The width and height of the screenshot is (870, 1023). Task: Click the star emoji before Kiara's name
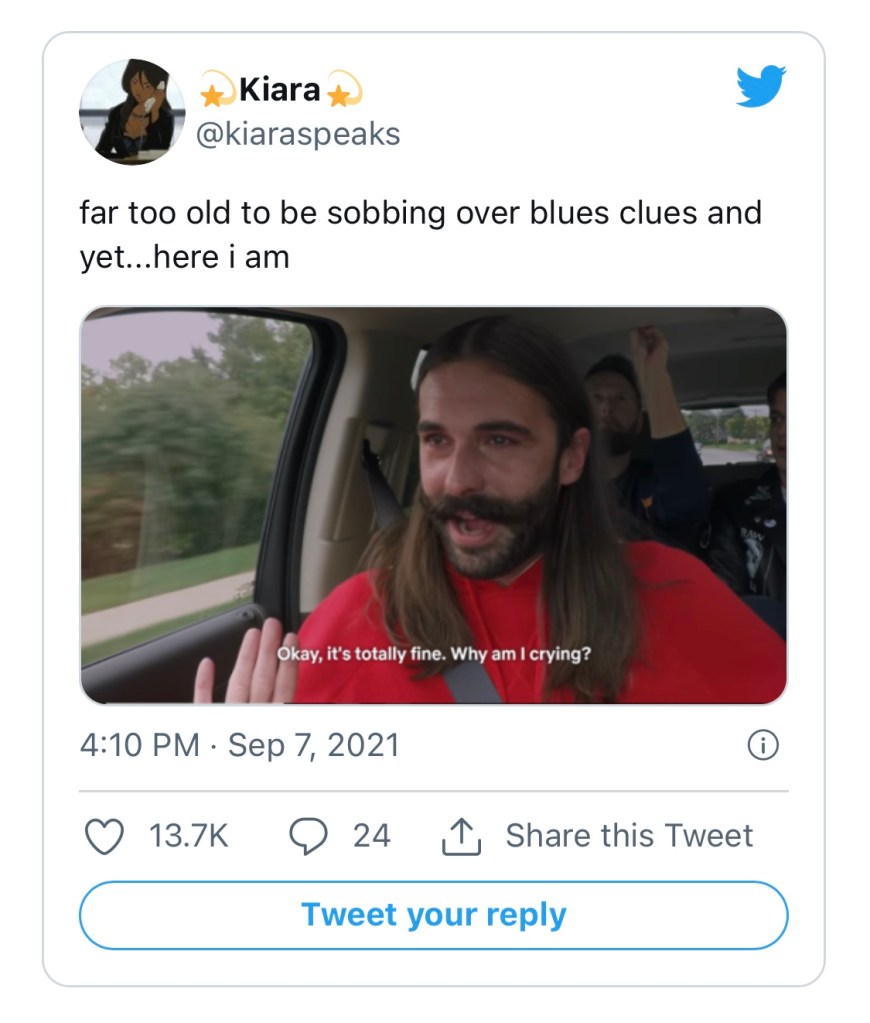[x=214, y=93]
